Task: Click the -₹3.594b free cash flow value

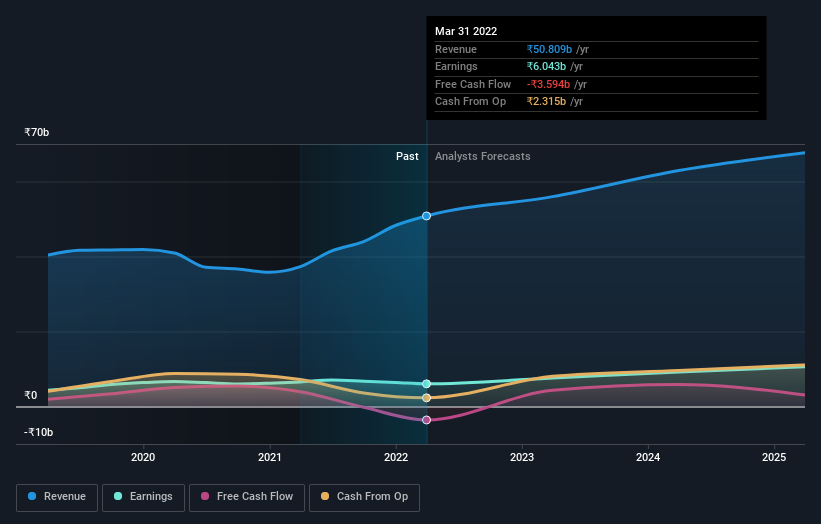Action: coord(548,84)
